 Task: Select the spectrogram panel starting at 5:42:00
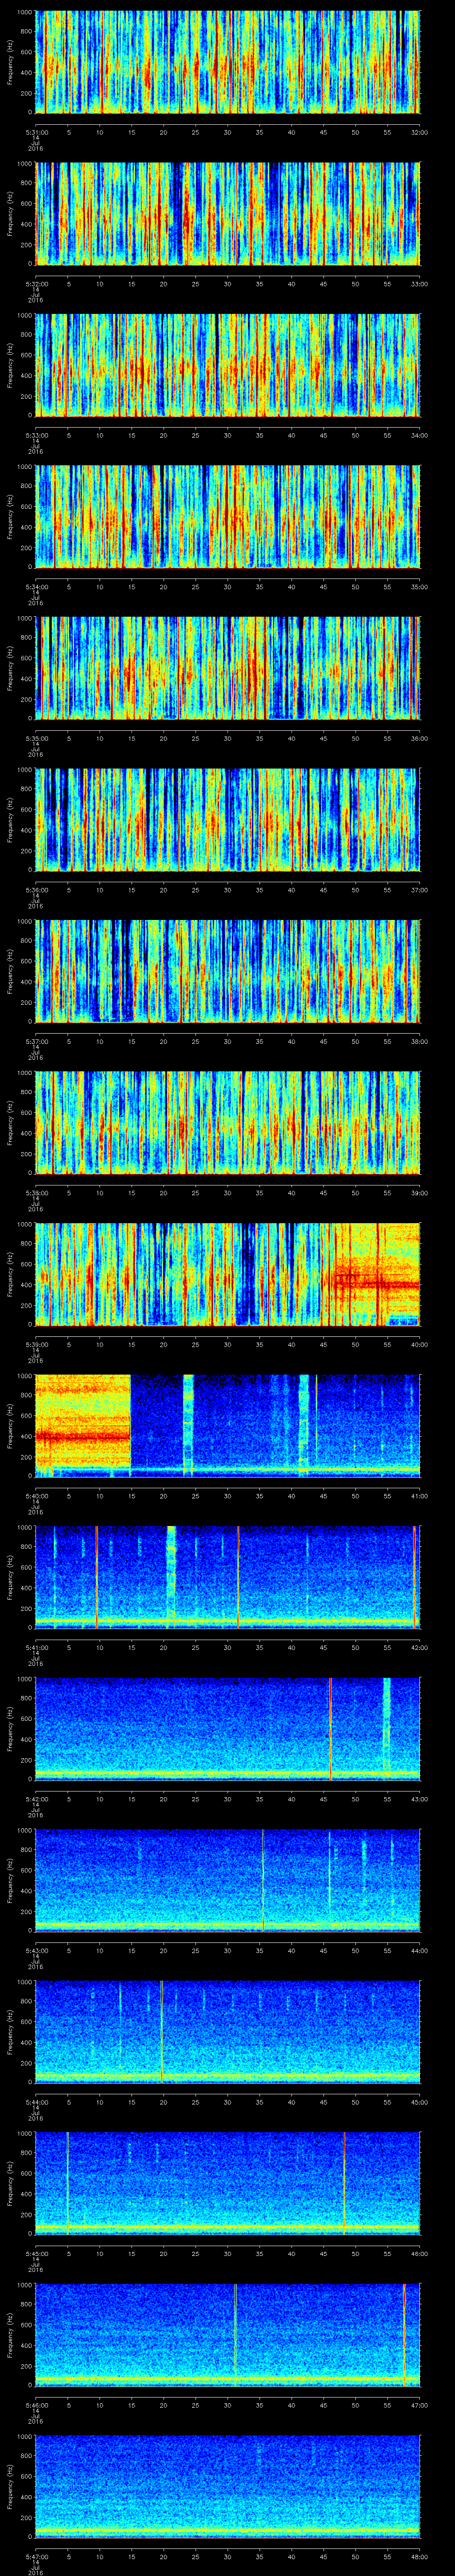[228, 1728]
